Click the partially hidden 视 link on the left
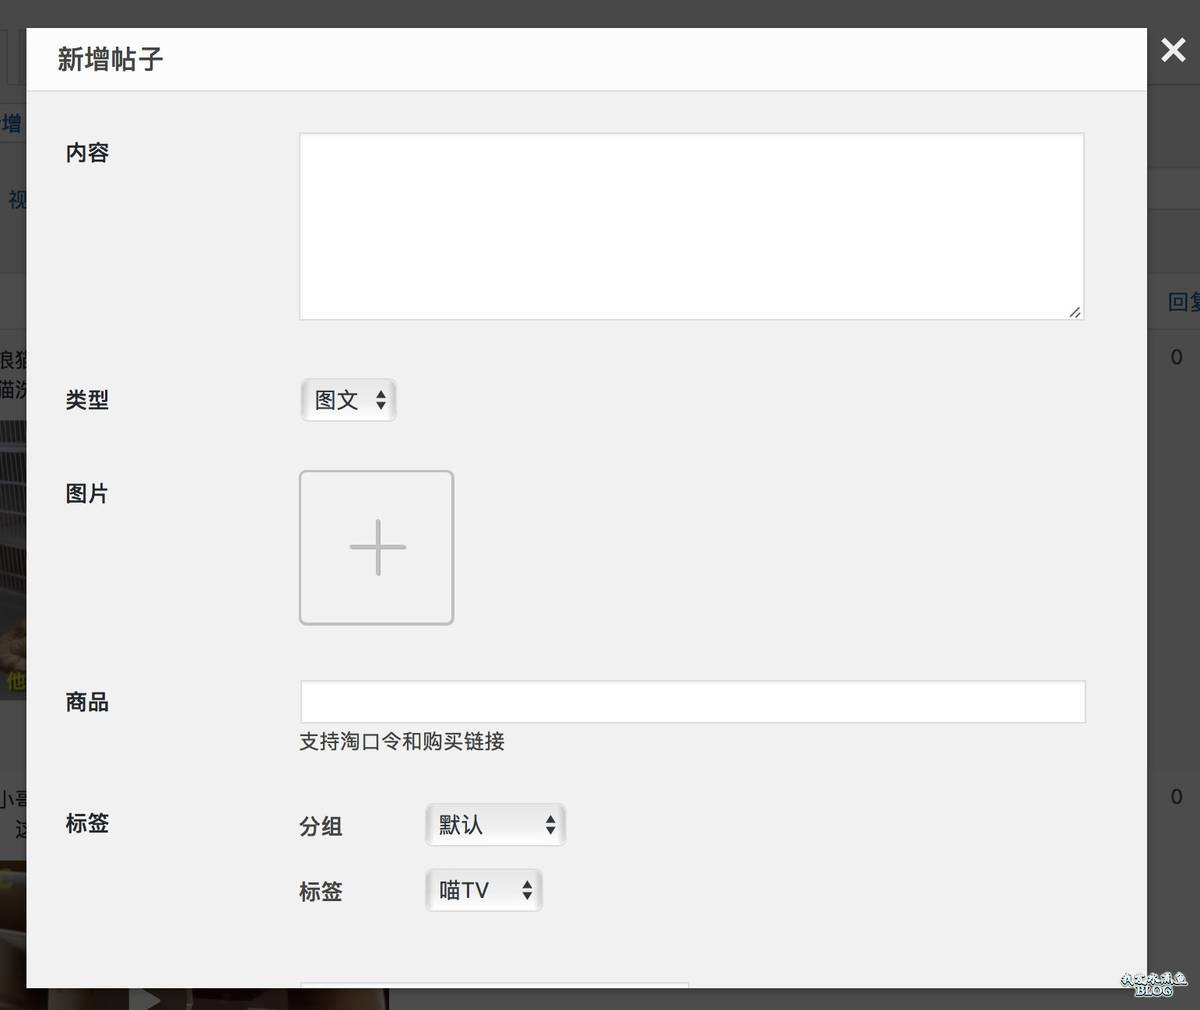This screenshot has height=1010, width=1200. coord(17,200)
